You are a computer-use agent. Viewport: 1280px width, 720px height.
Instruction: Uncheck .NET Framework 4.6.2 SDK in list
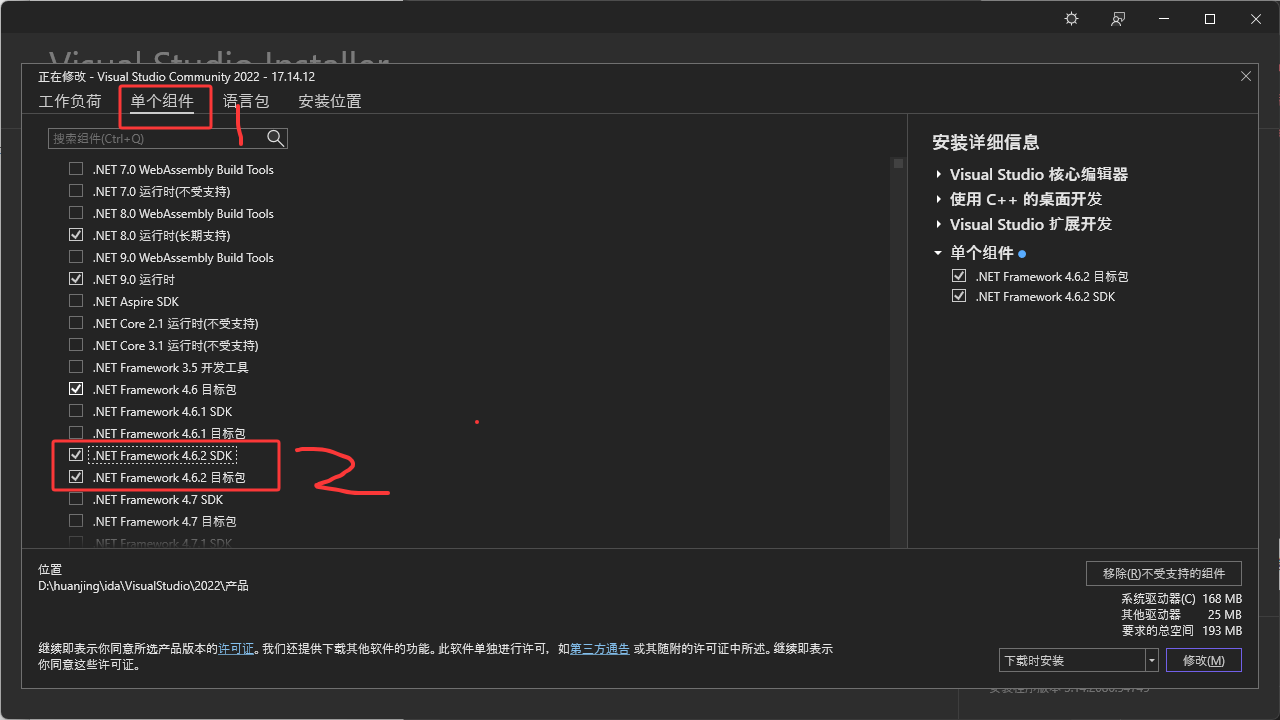pyautogui.click(x=76, y=455)
